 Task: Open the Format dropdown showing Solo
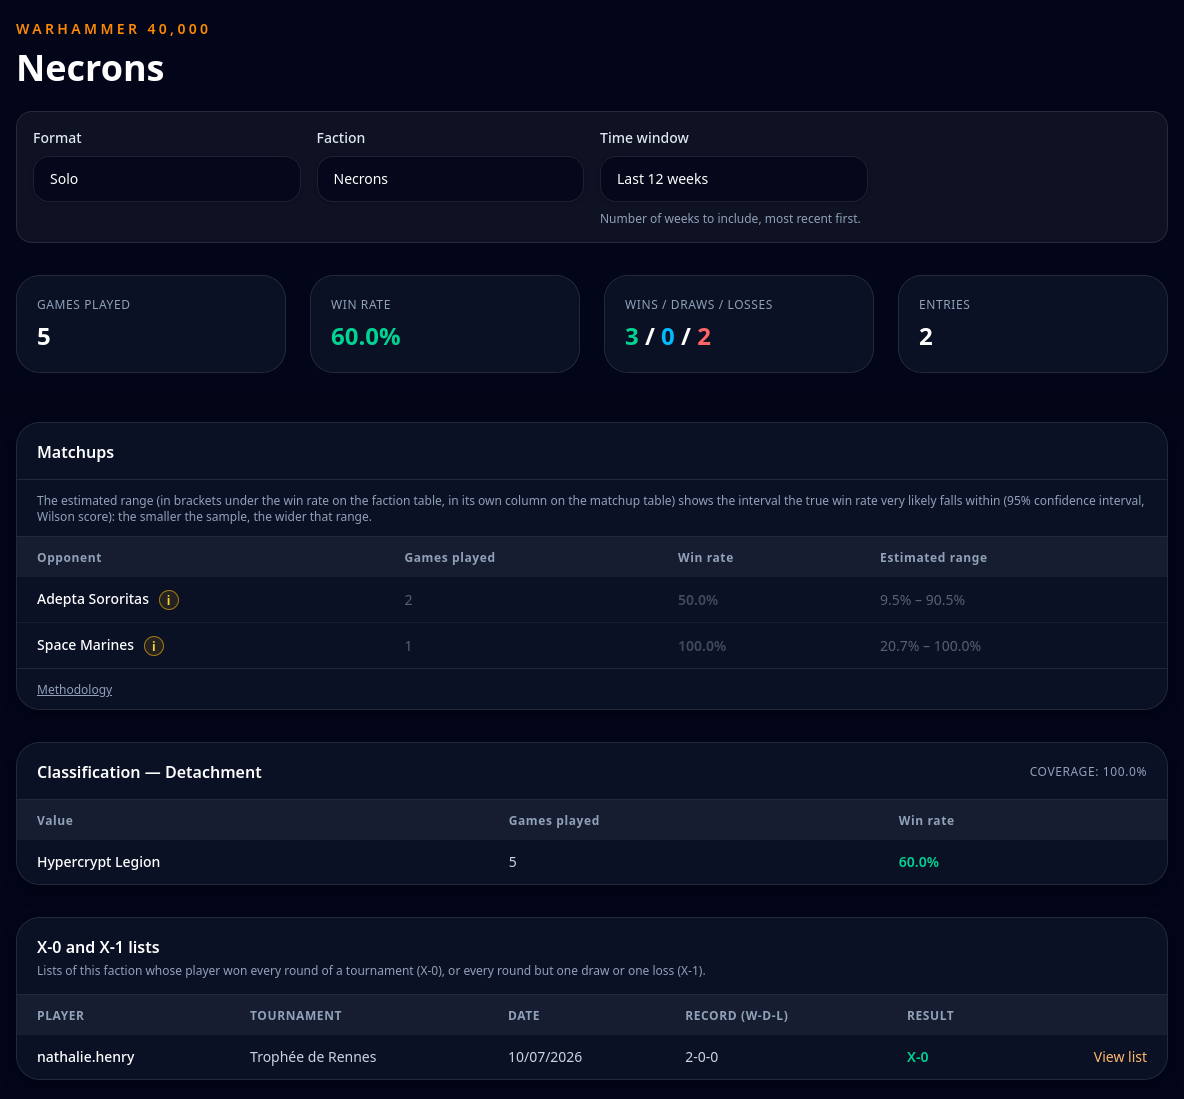[x=167, y=179]
